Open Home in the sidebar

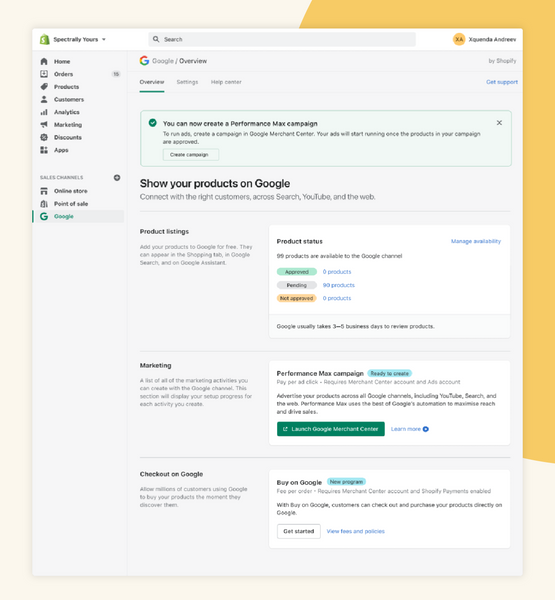click(x=62, y=61)
